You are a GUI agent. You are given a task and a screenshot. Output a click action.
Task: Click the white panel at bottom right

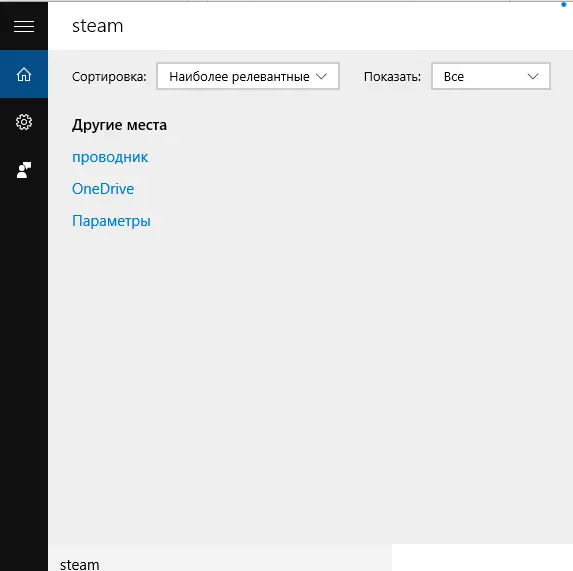[x=482, y=557]
